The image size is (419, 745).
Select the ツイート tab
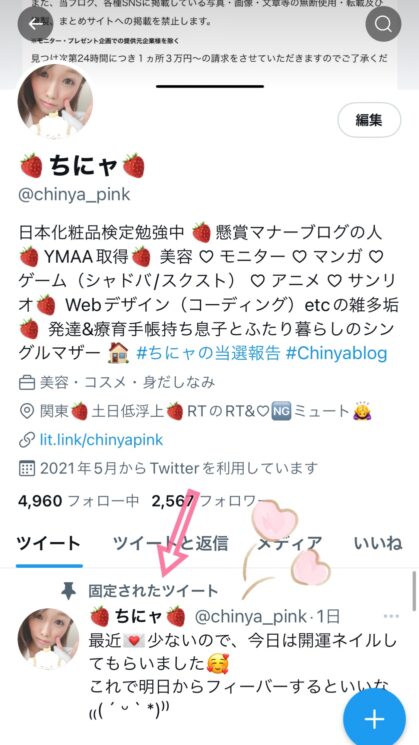[48, 543]
